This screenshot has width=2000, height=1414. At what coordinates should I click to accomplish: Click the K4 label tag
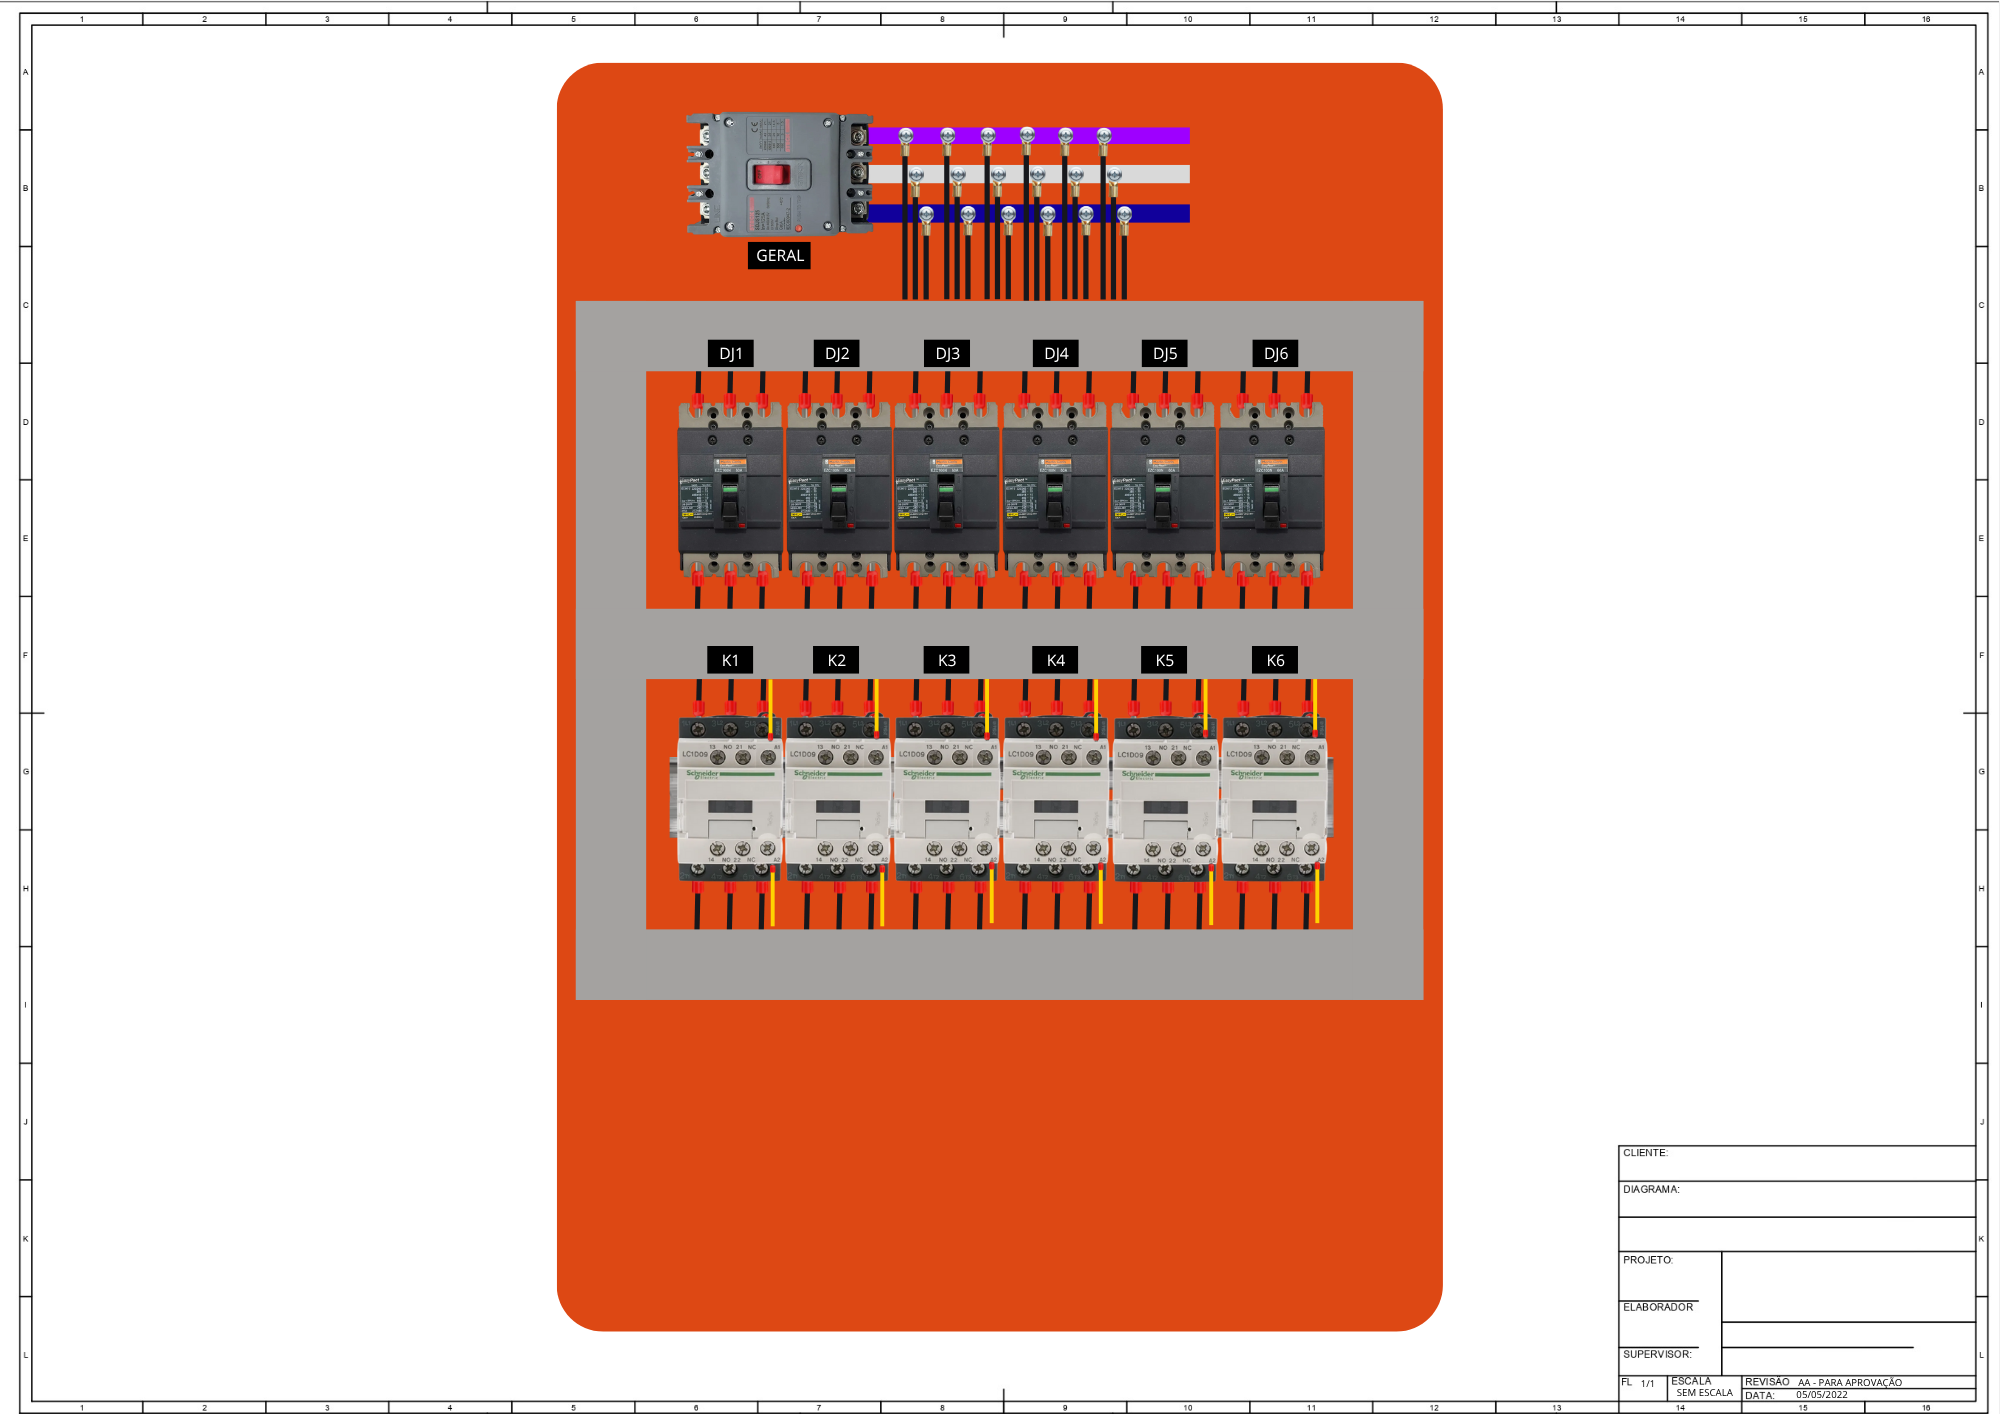1055,660
